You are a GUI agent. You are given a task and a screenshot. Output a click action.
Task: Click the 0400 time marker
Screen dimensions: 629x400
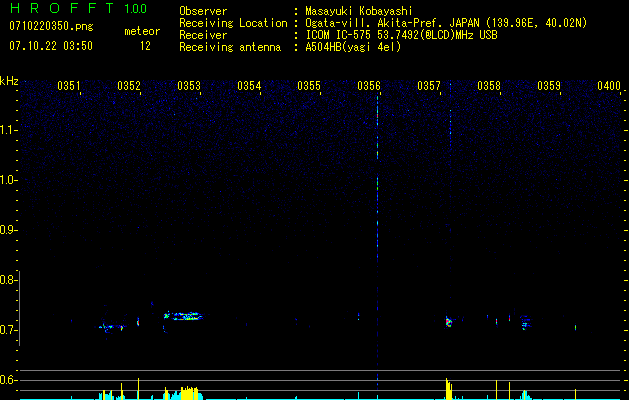pos(609,86)
